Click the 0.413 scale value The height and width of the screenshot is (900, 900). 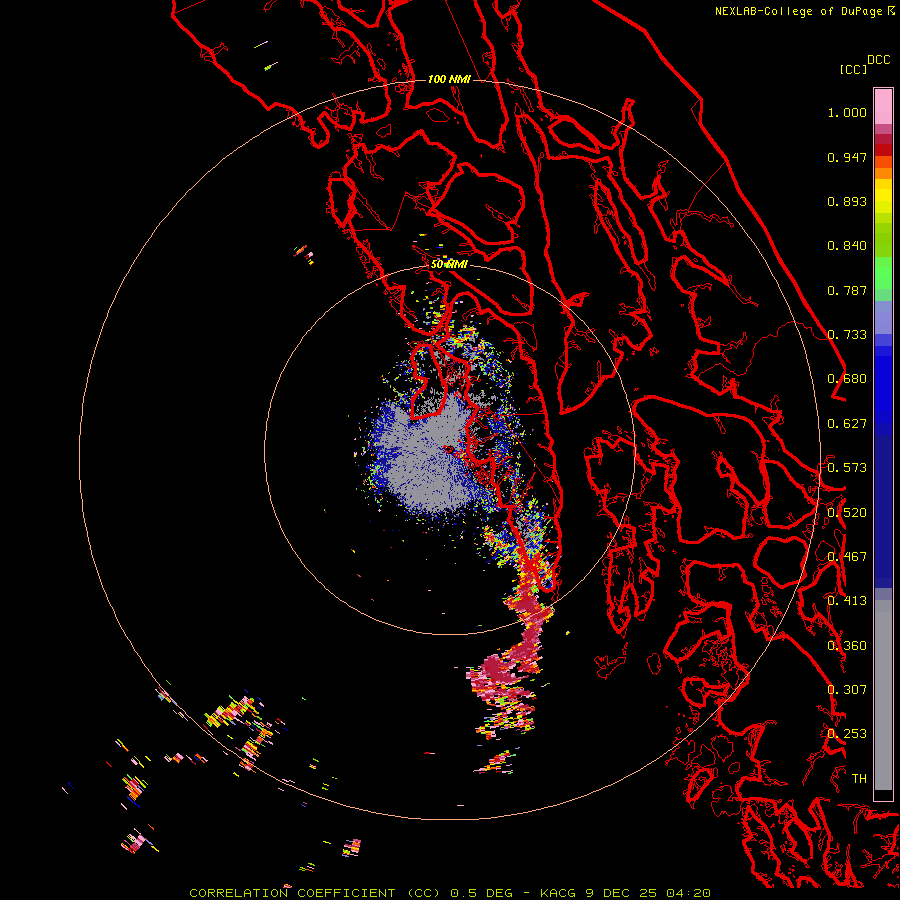(847, 601)
